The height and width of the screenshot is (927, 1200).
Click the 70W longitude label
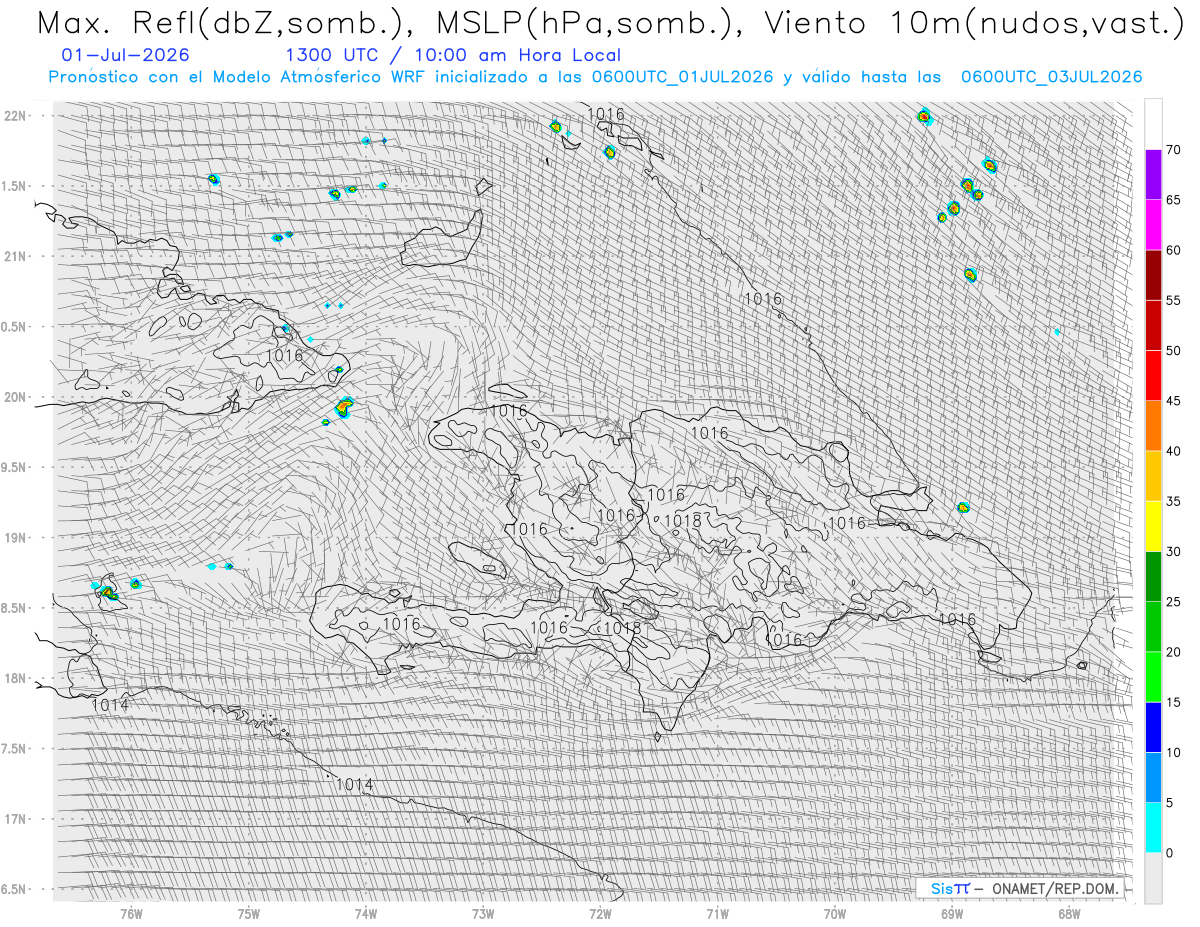click(x=835, y=913)
